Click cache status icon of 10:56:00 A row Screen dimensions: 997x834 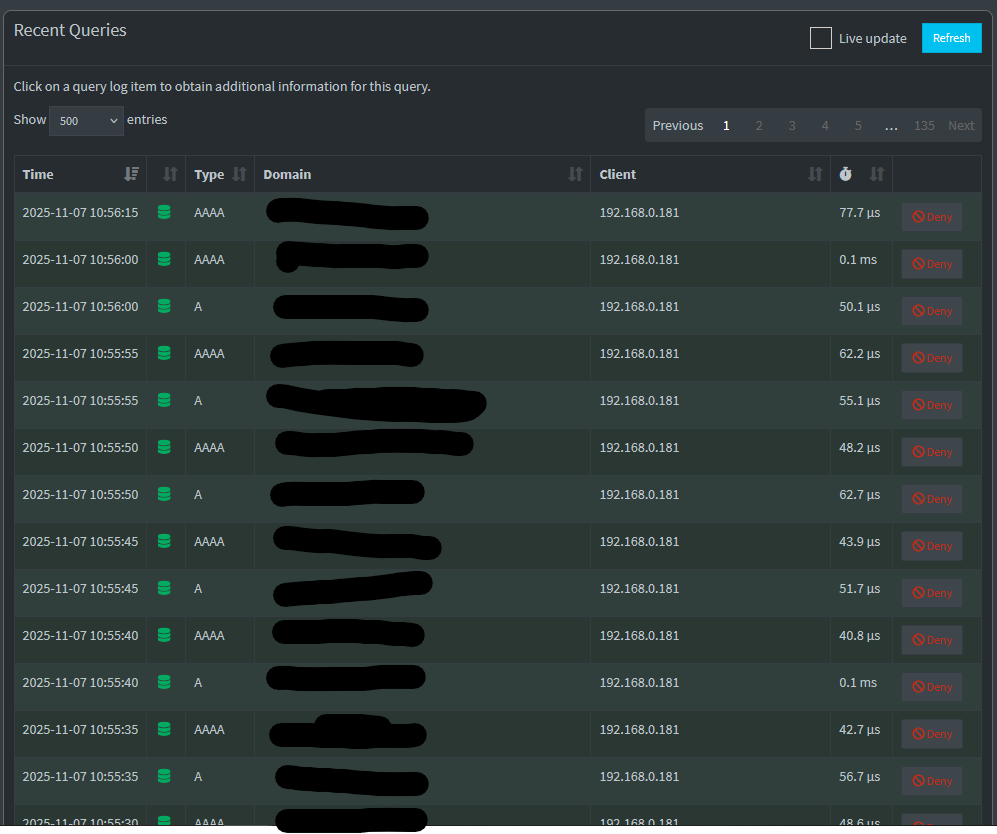(x=164, y=306)
